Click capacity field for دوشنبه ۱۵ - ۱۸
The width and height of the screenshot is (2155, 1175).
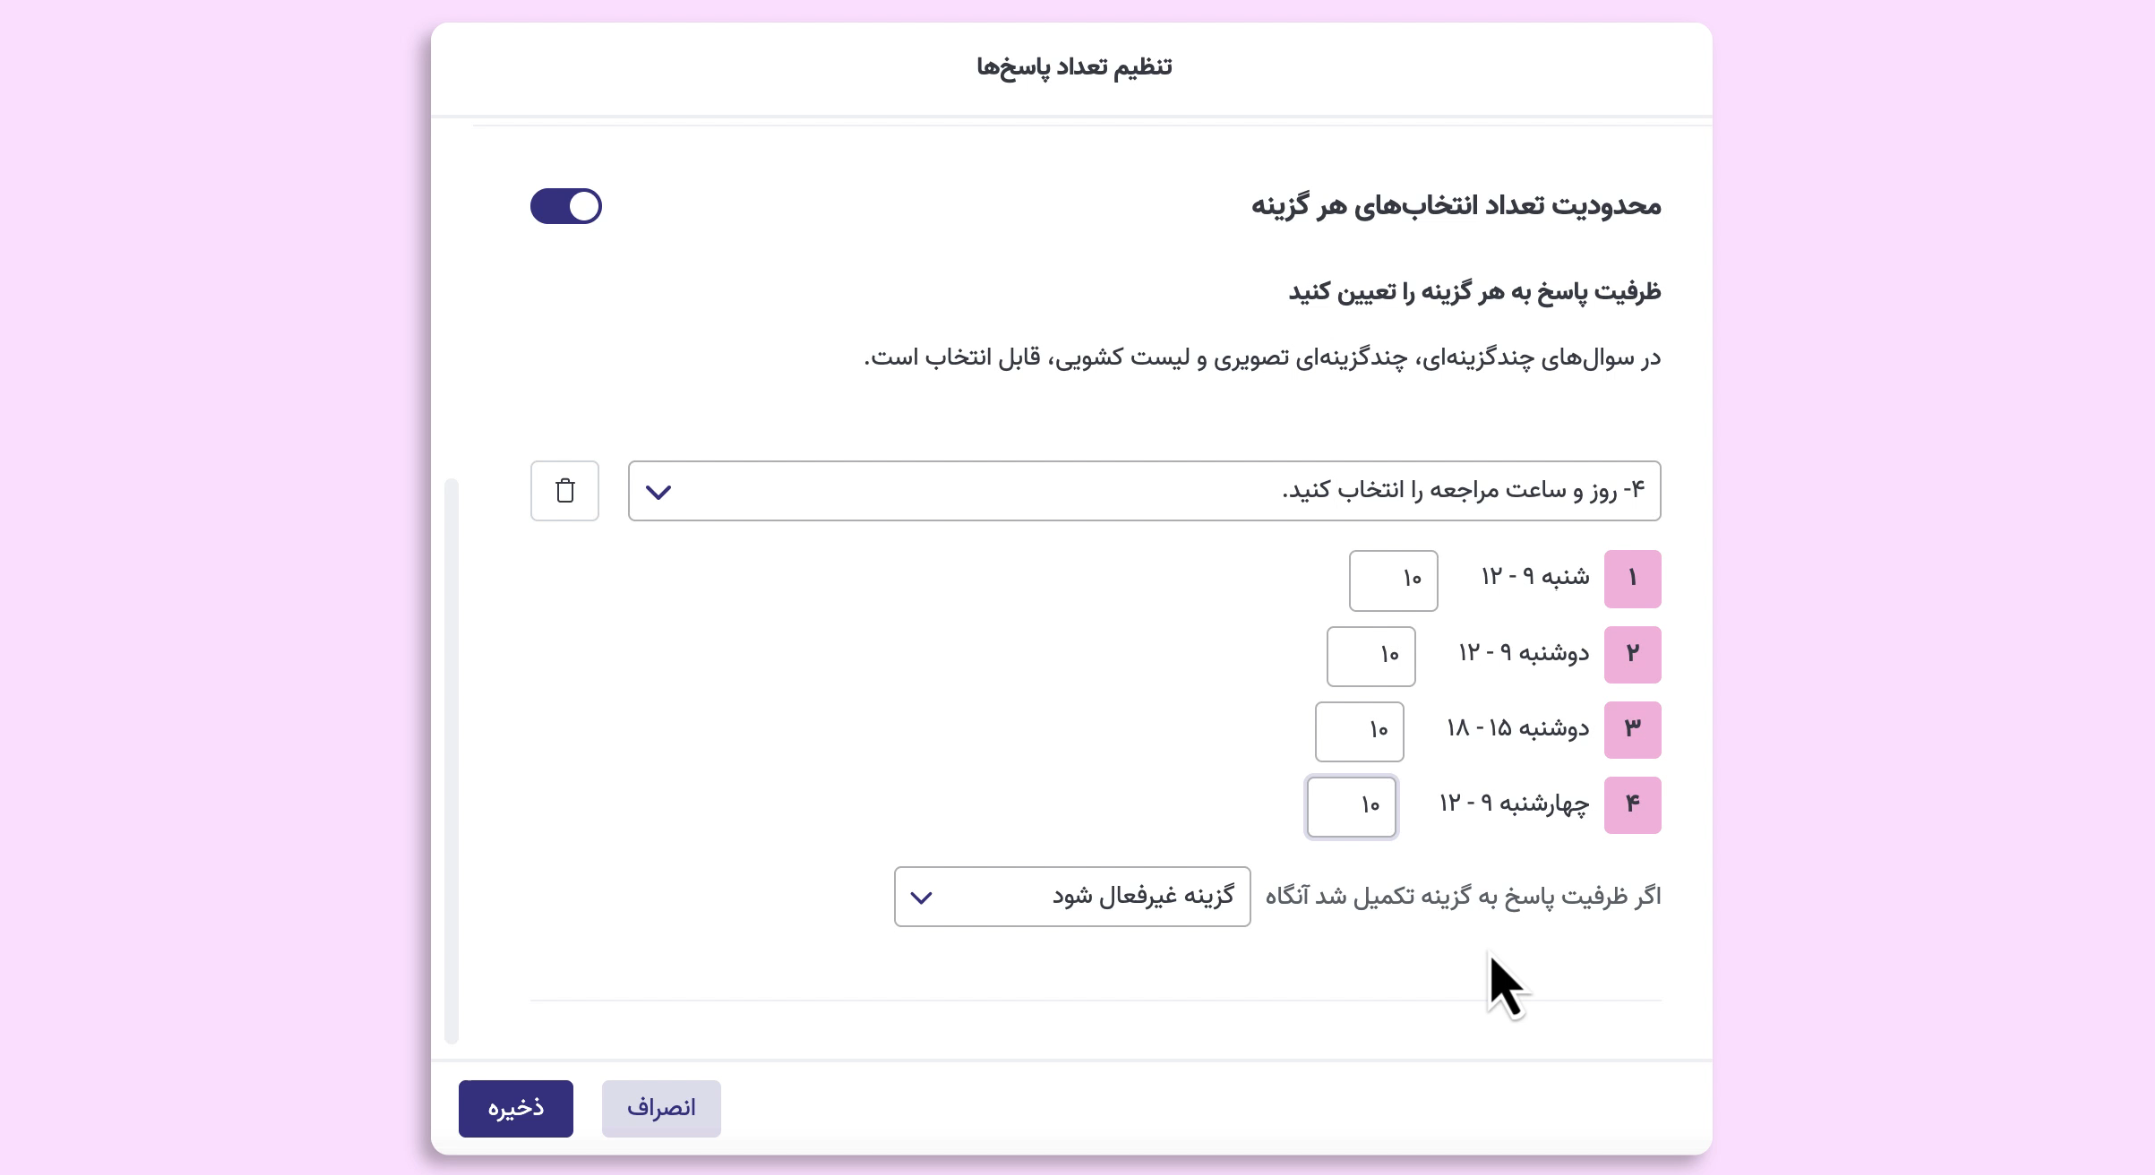1359,731
